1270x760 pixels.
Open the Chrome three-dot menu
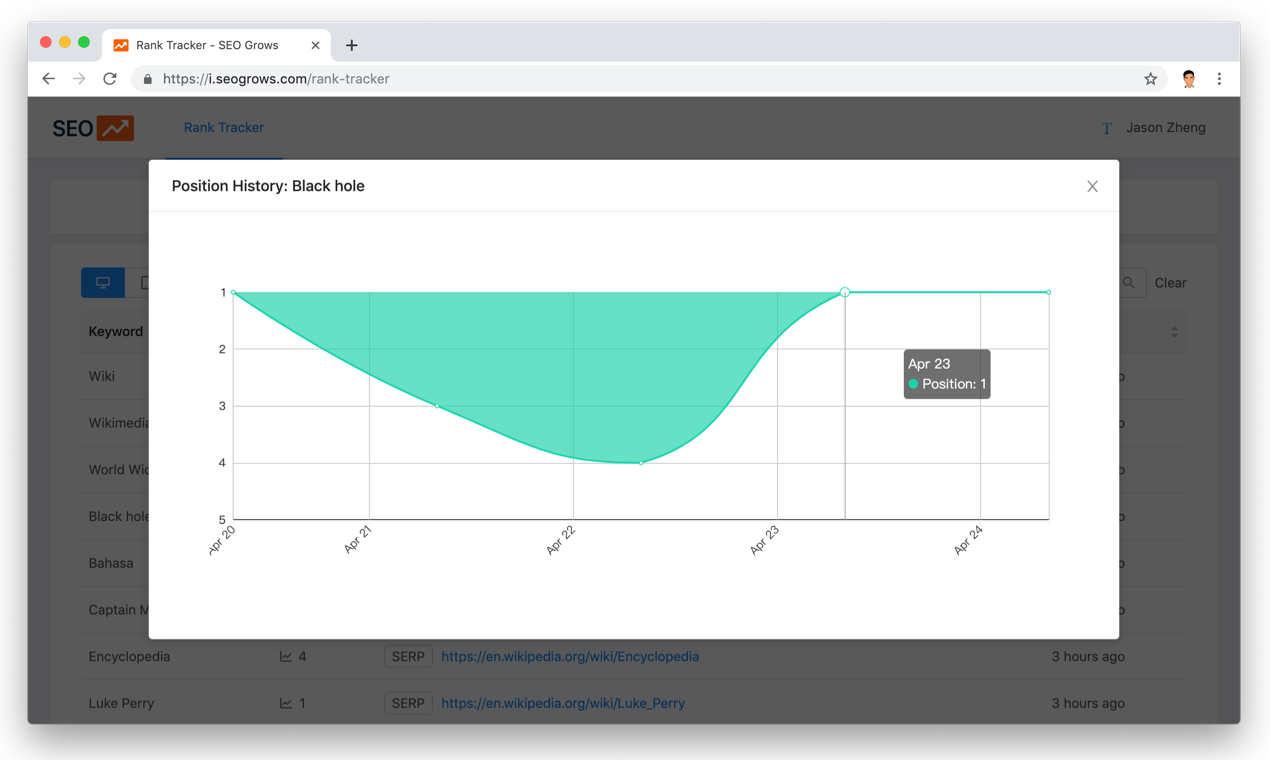[x=1219, y=79]
